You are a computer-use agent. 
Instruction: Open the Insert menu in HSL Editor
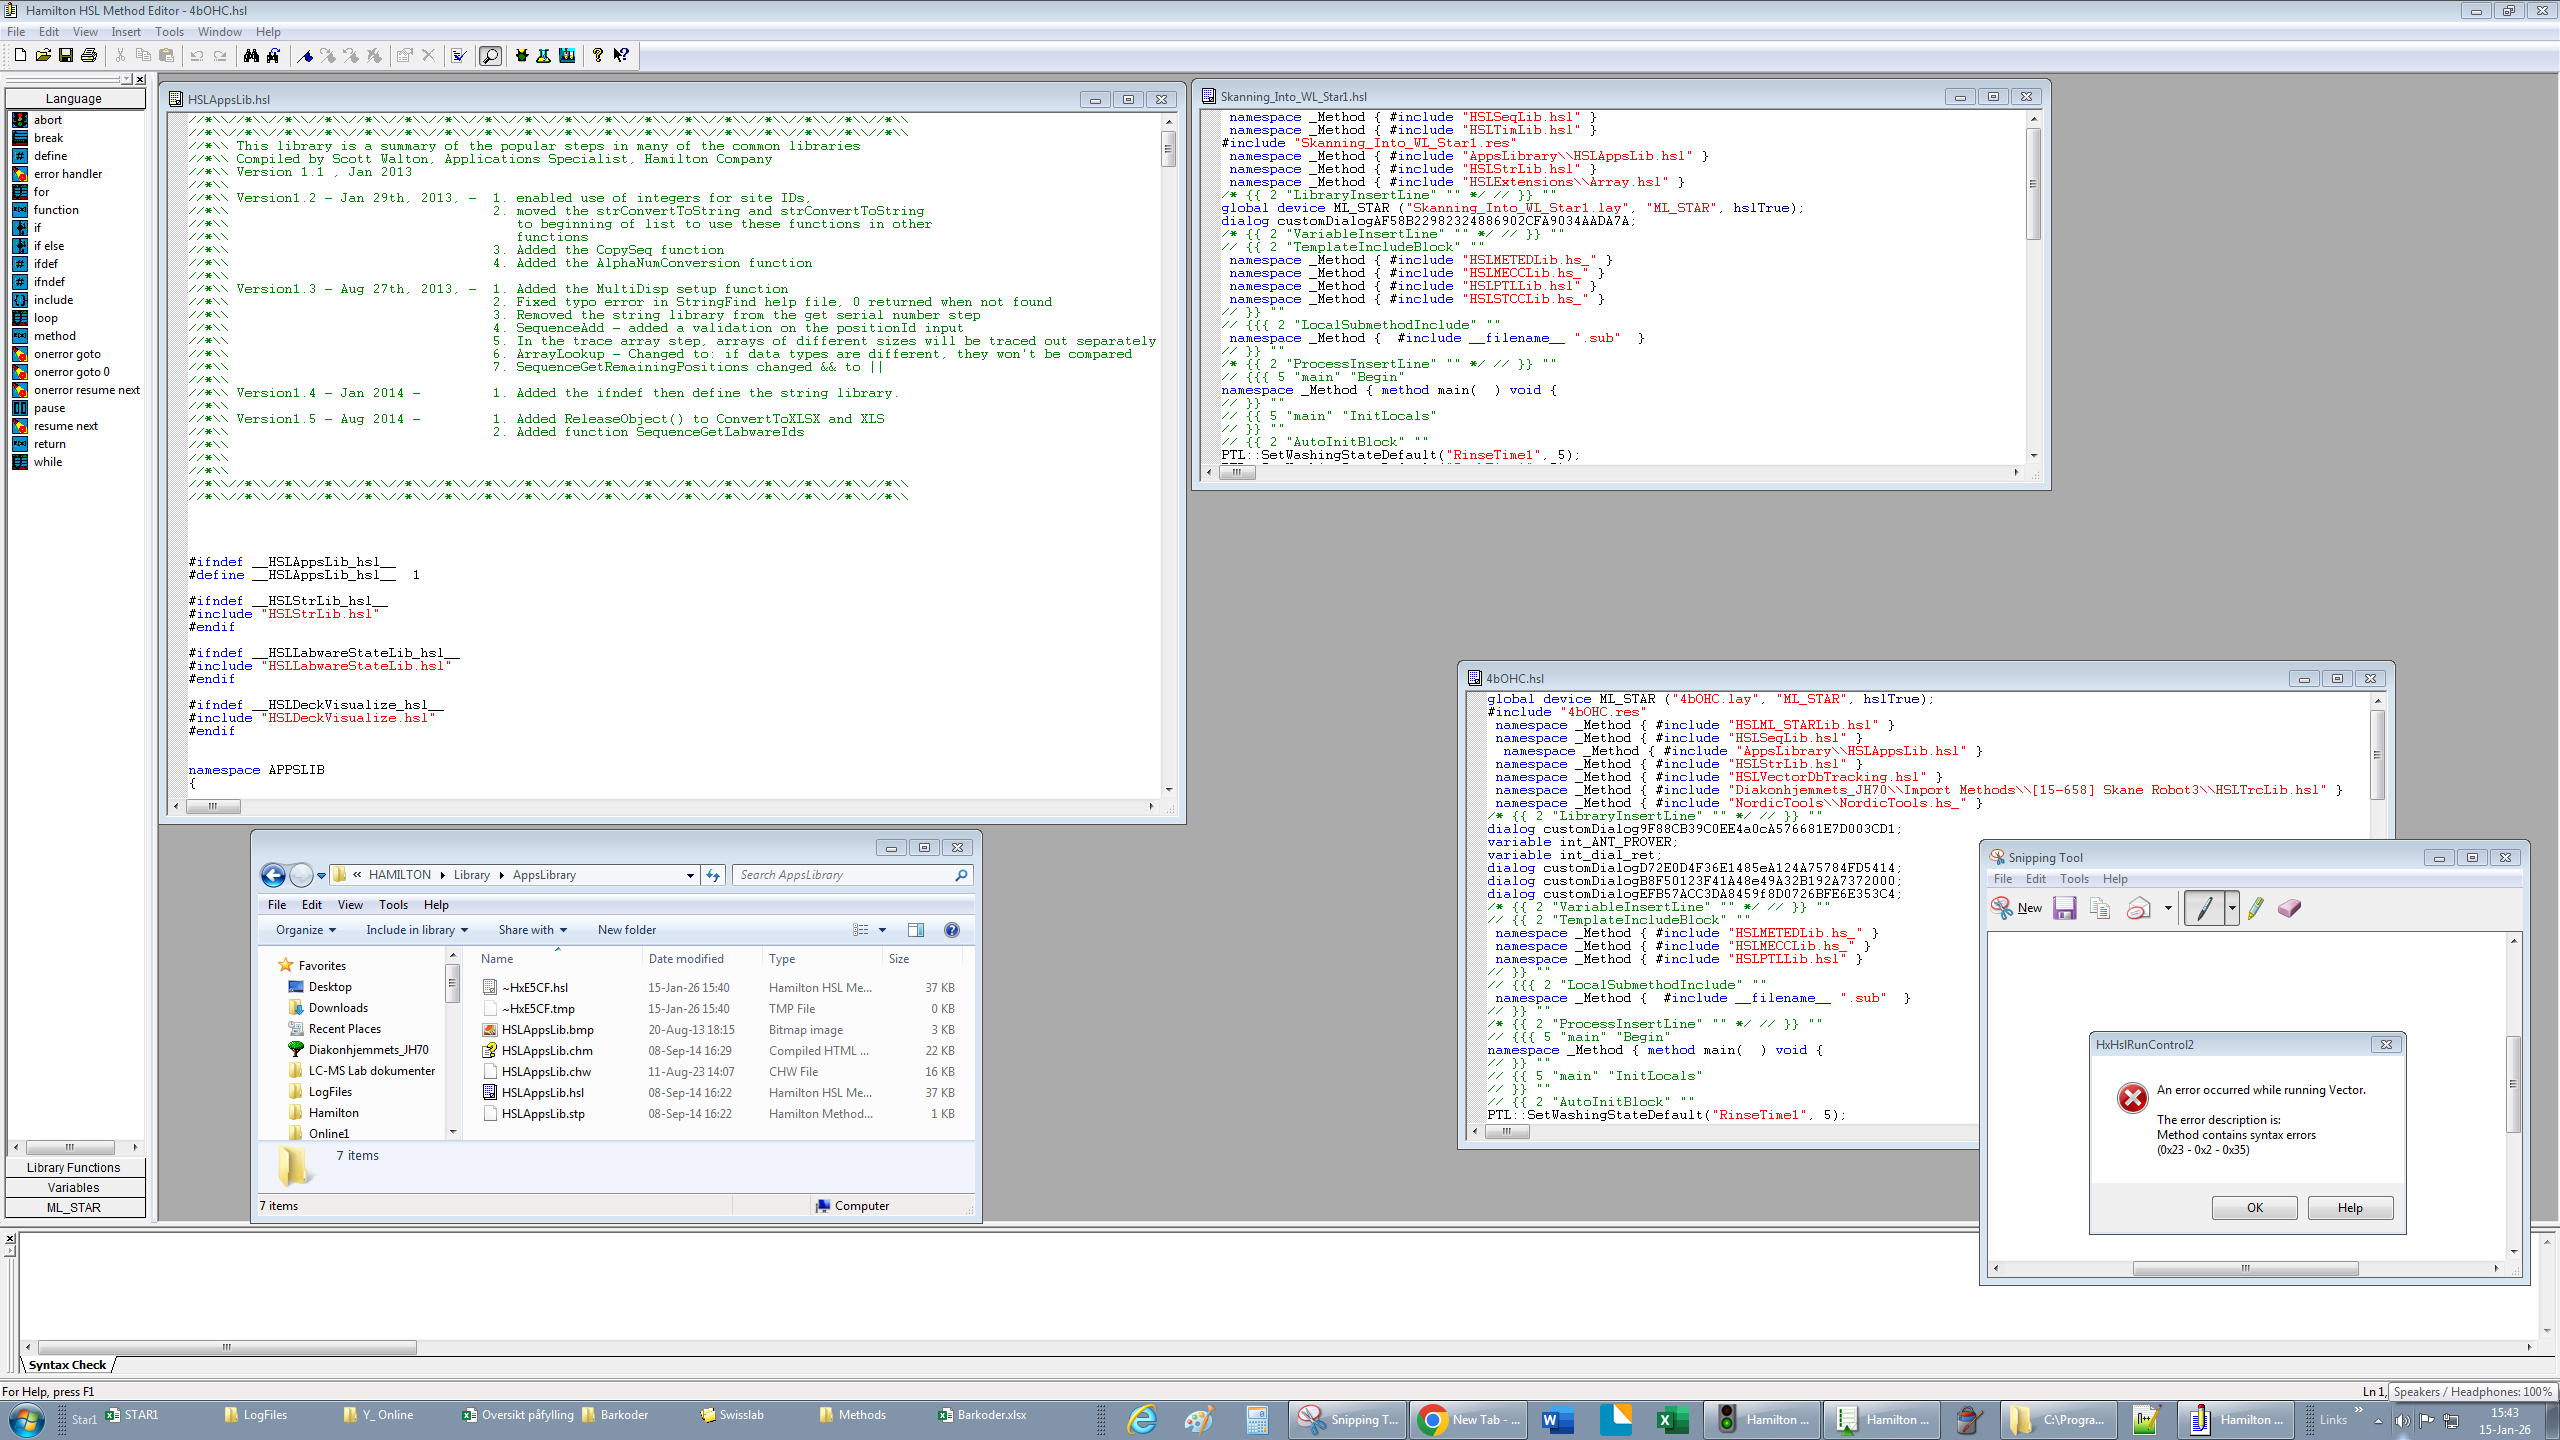[125, 32]
